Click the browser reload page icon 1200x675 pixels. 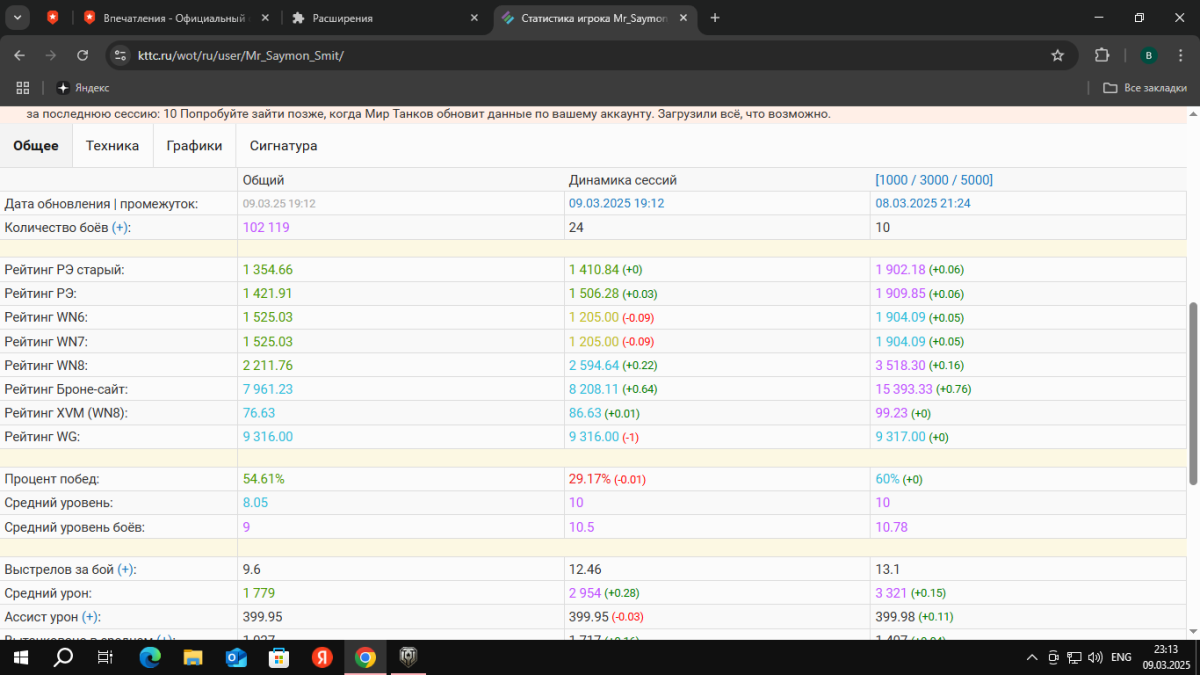[83, 55]
